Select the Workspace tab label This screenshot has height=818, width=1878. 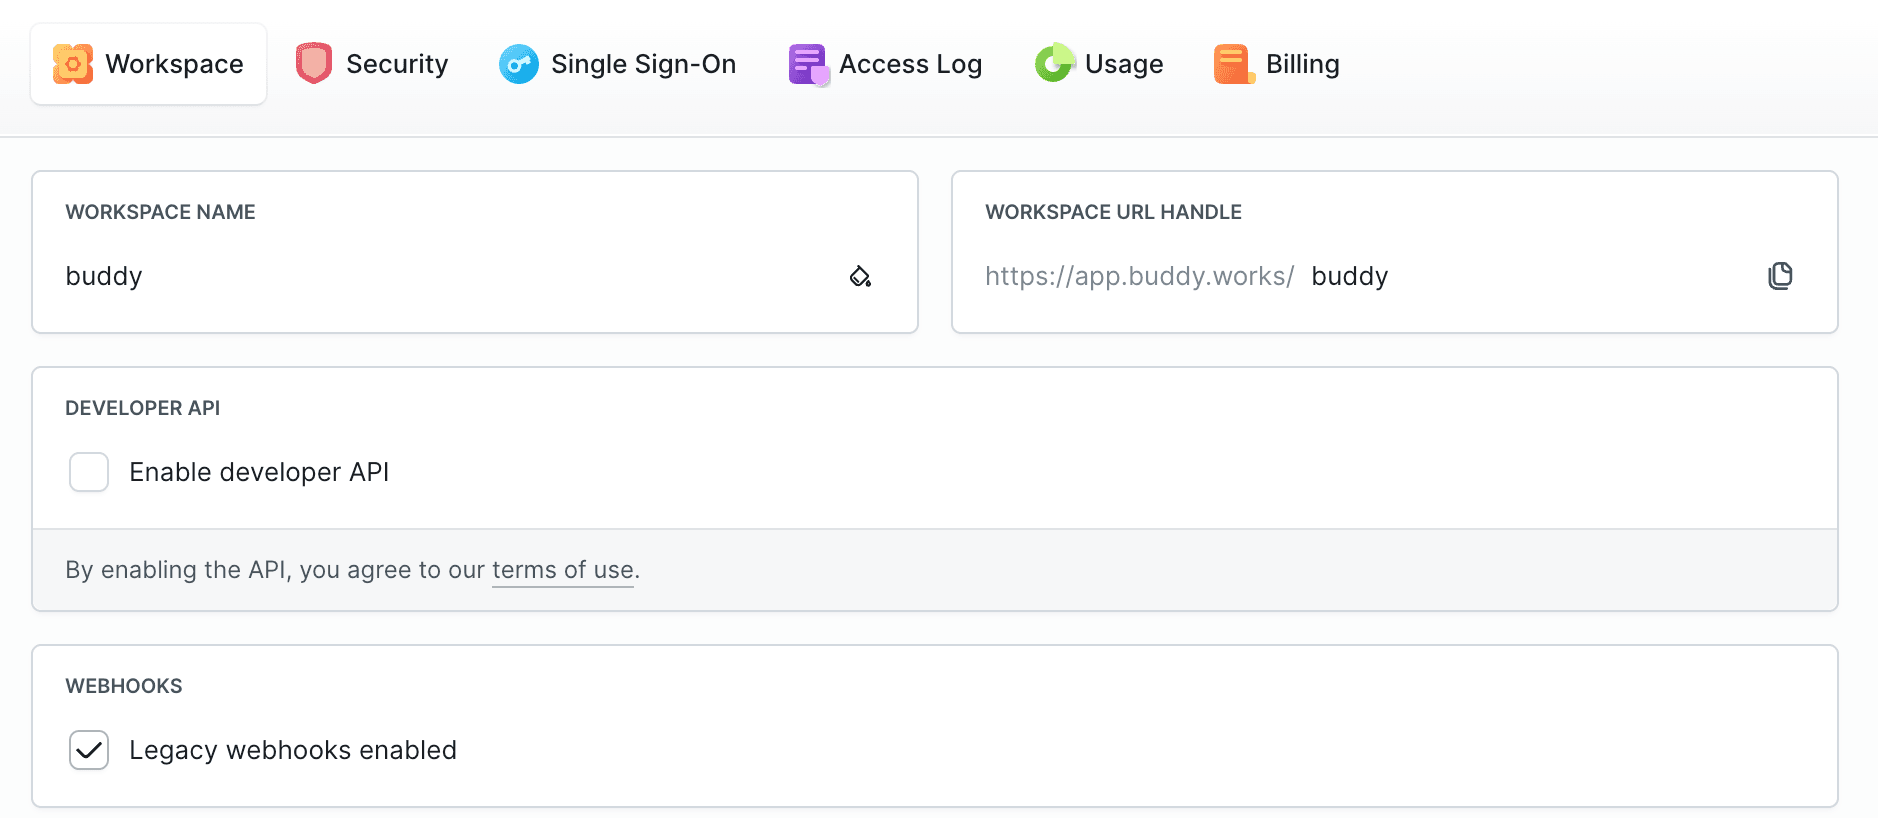point(174,64)
